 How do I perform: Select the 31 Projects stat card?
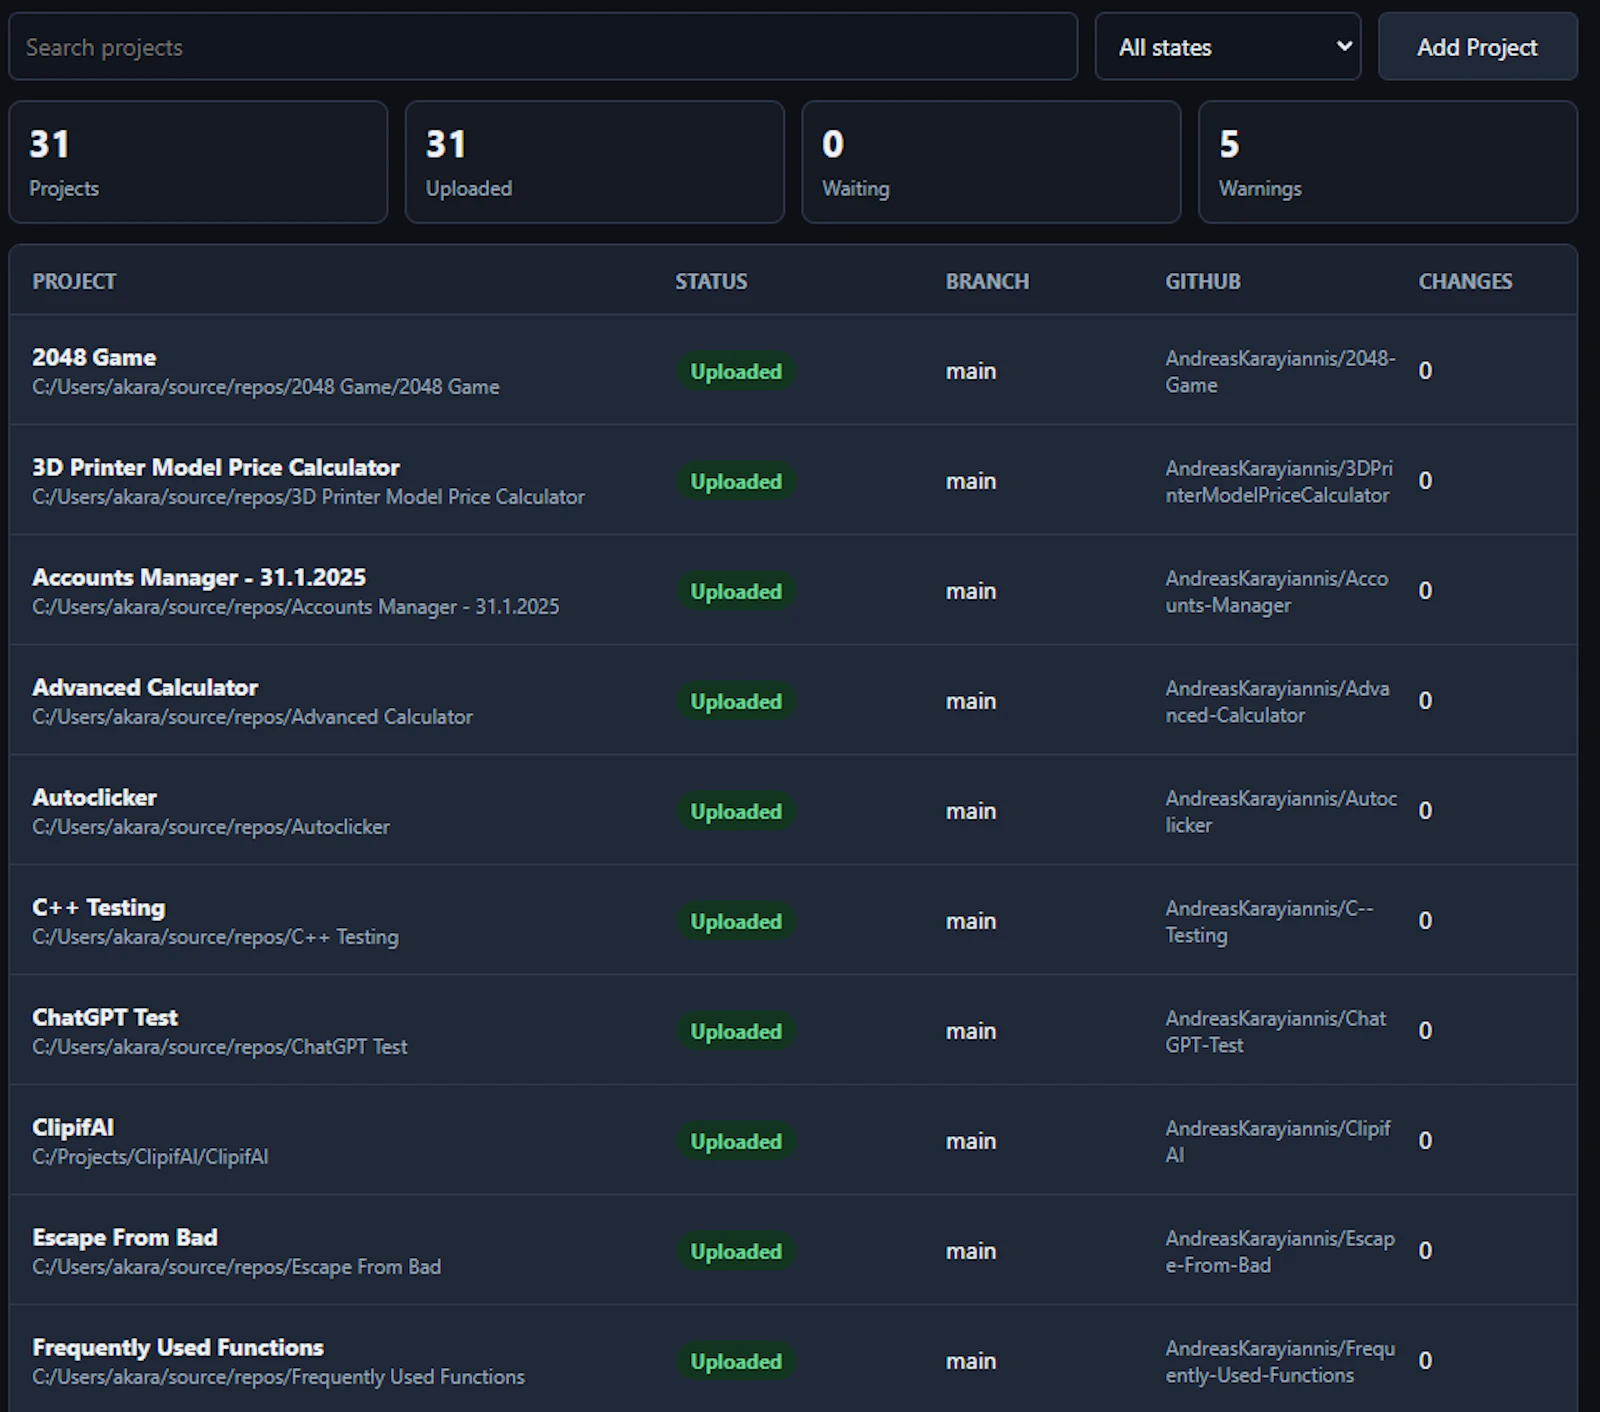pos(198,162)
